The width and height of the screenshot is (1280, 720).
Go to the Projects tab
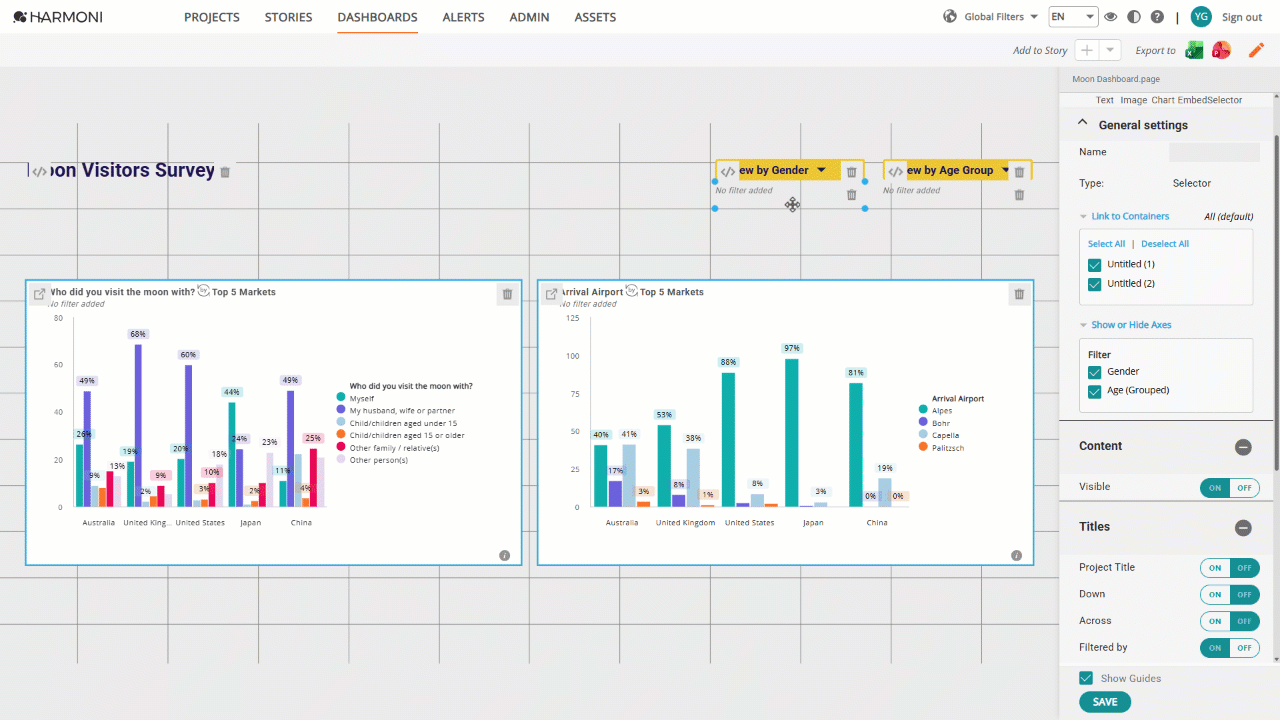212,17
